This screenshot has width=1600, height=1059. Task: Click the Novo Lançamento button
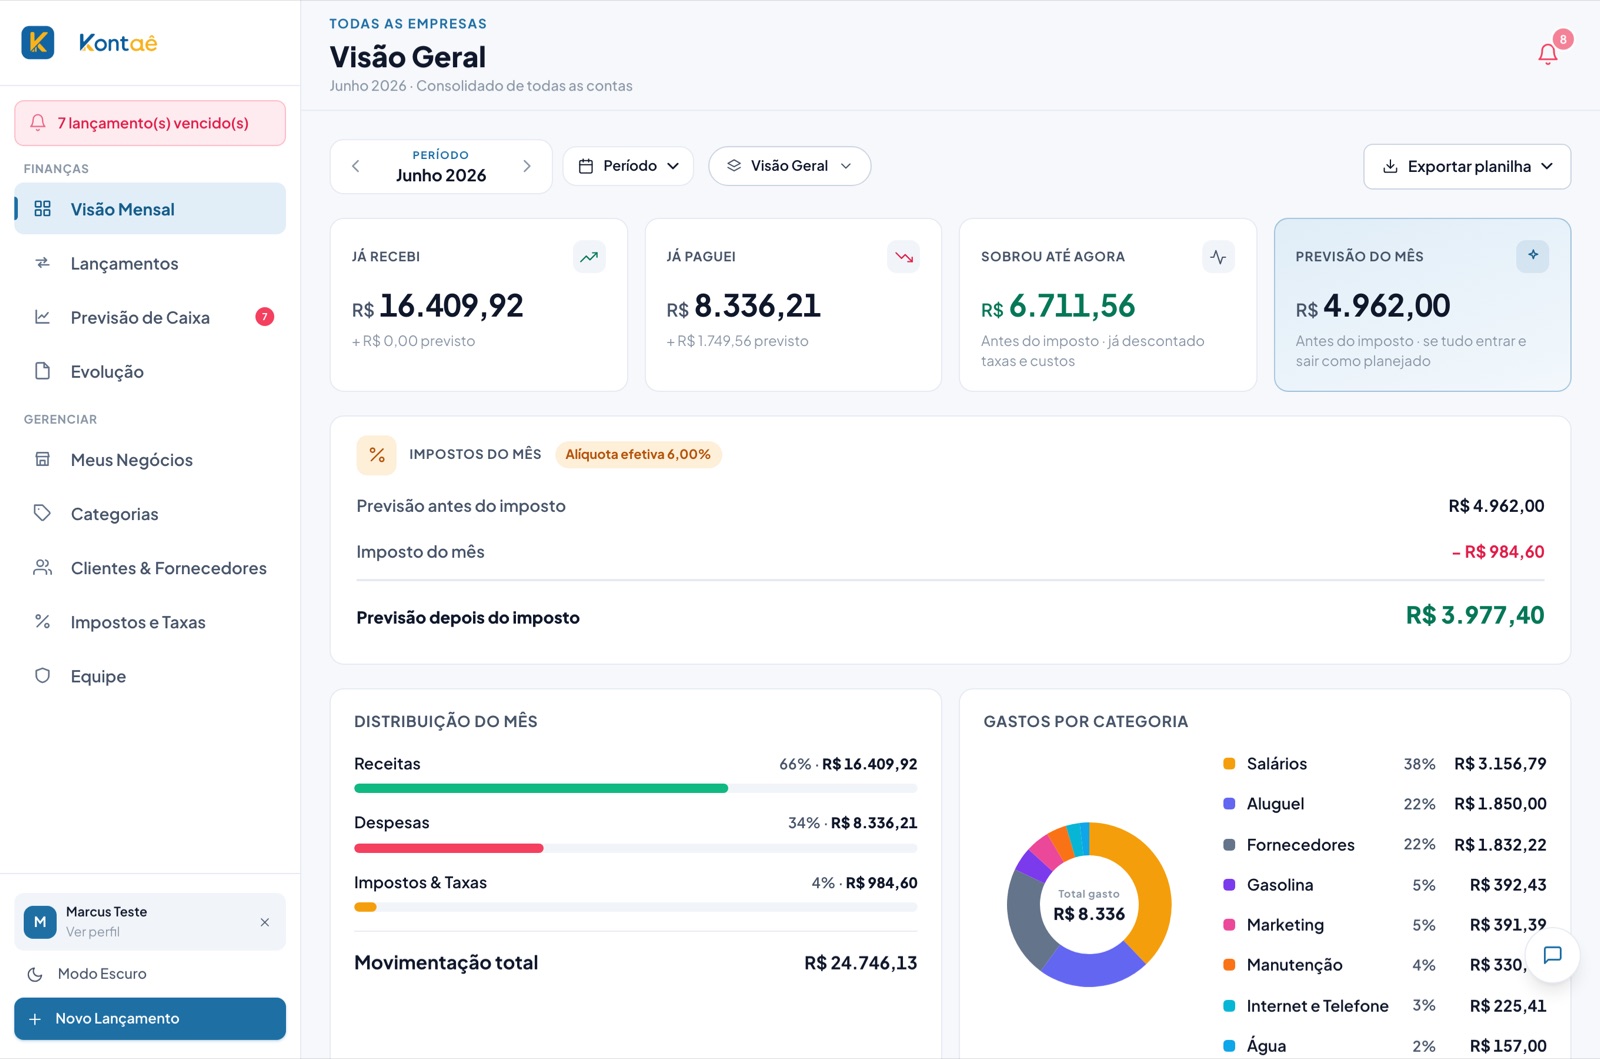(150, 1019)
